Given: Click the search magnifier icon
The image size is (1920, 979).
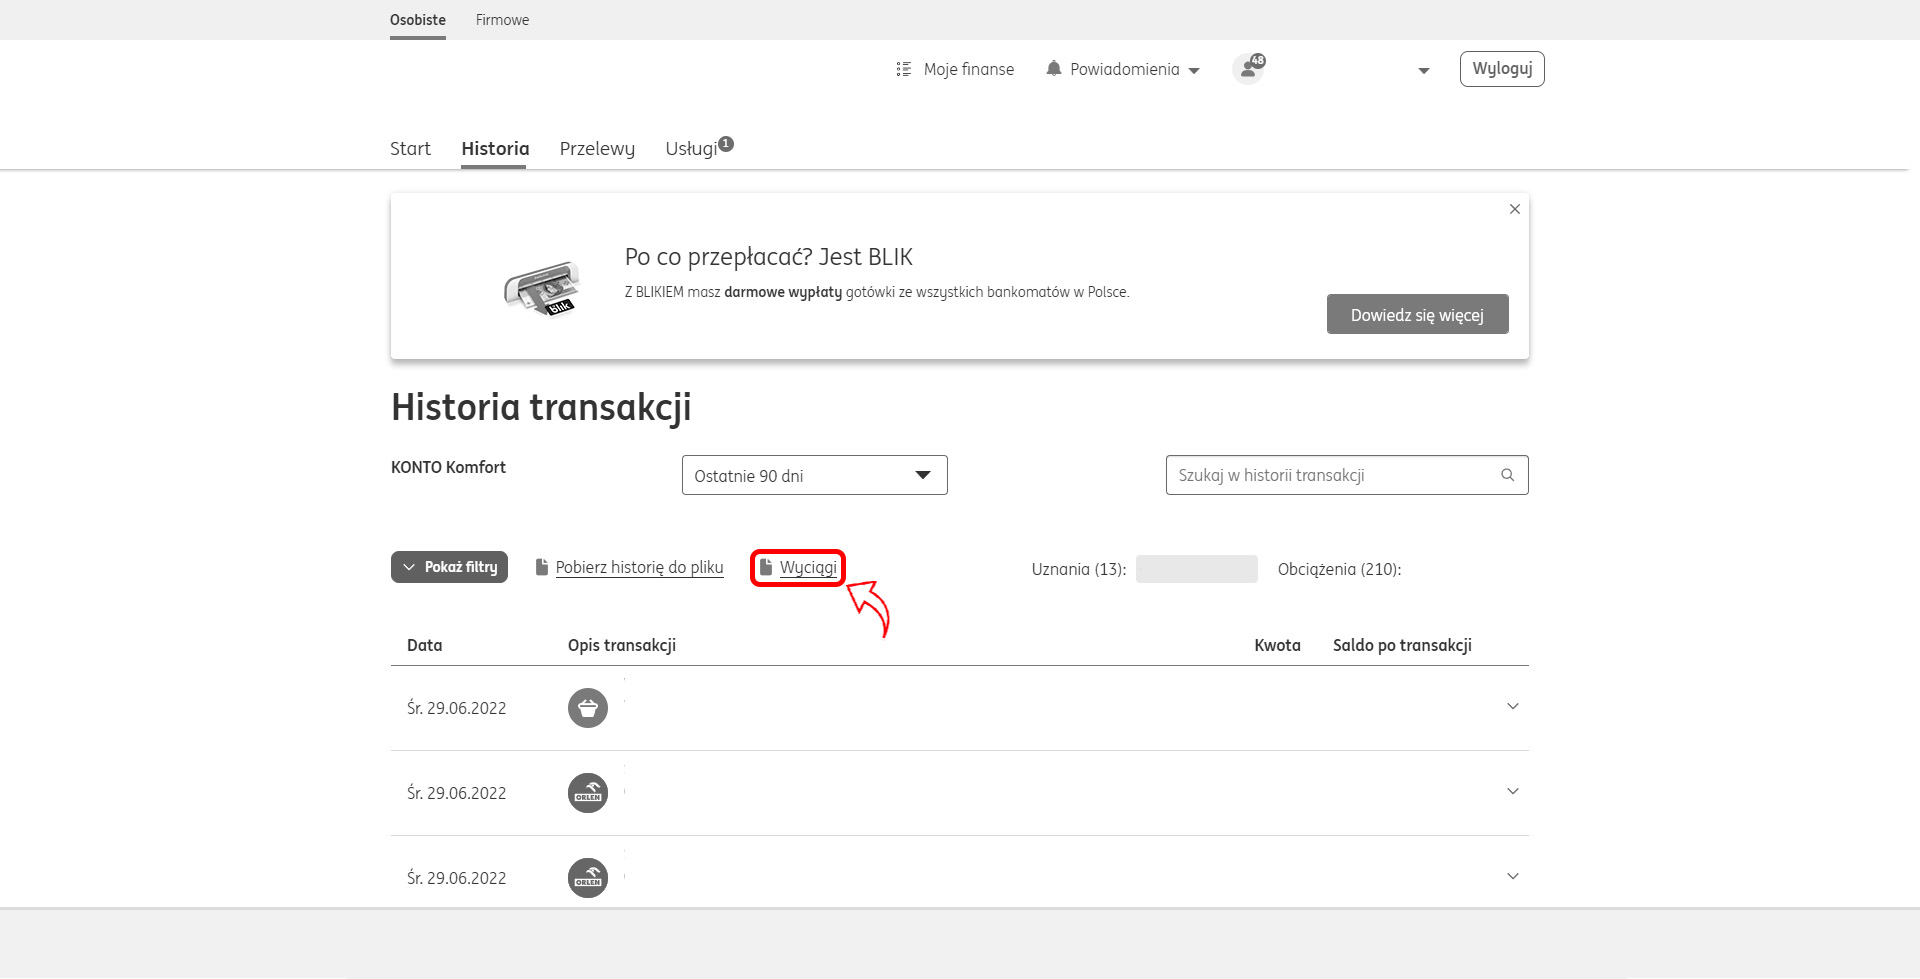Looking at the screenshot, I should point(1507,475).
